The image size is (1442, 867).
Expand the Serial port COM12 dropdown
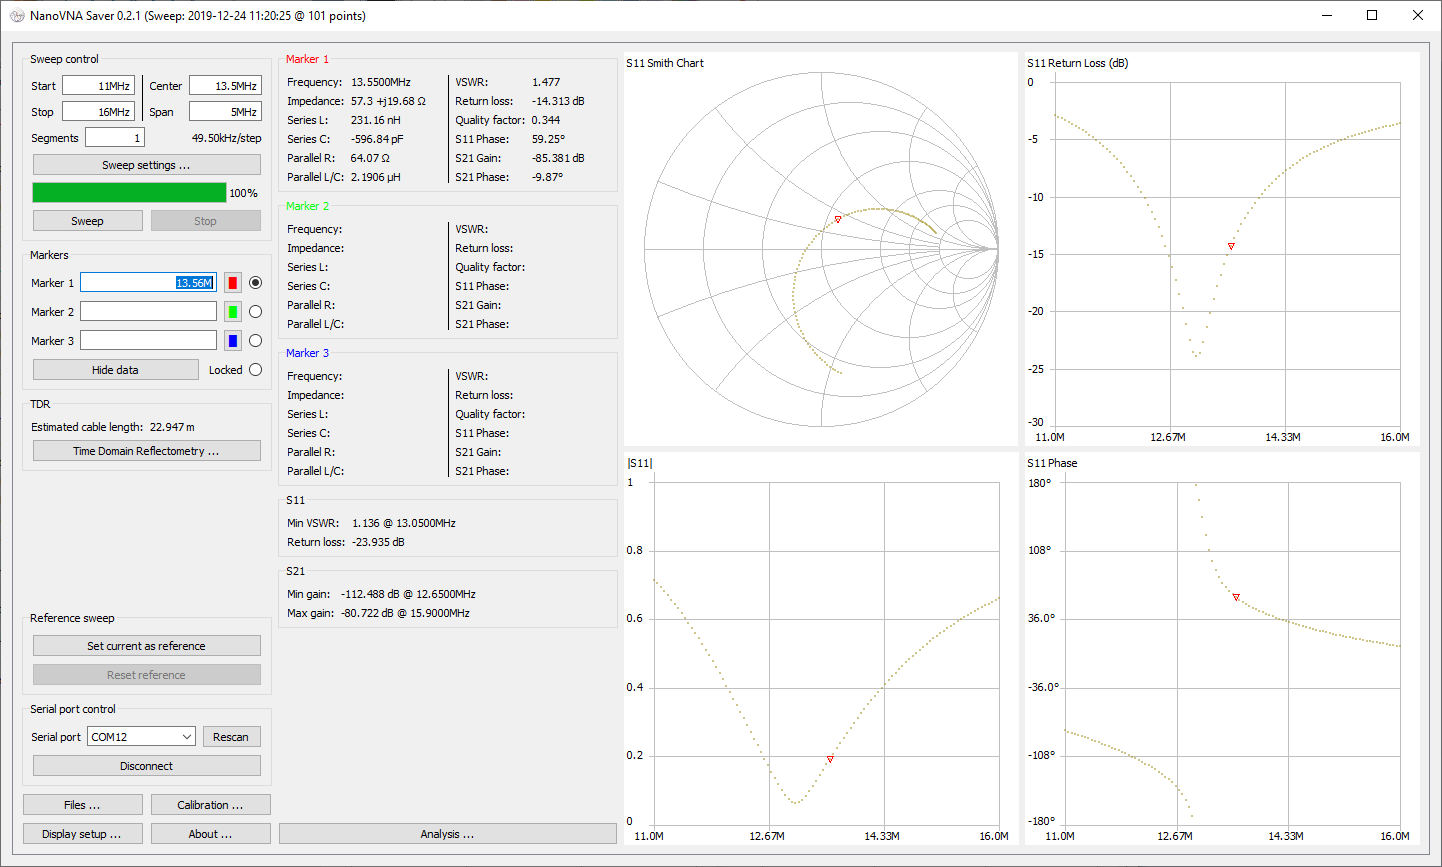tap(141, 737)
